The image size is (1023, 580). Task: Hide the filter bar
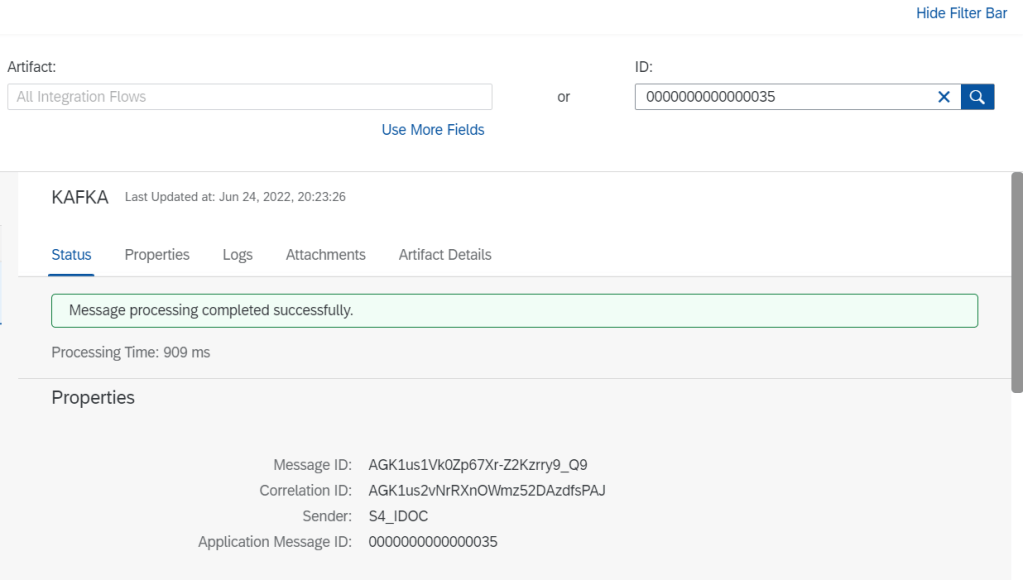961,14
